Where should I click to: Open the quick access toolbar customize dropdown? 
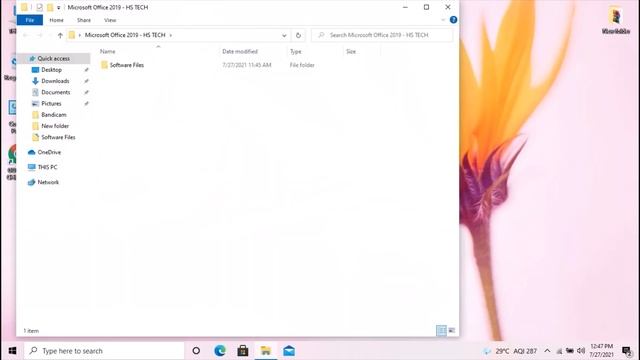pyautogui.click(x=58, y=8)
